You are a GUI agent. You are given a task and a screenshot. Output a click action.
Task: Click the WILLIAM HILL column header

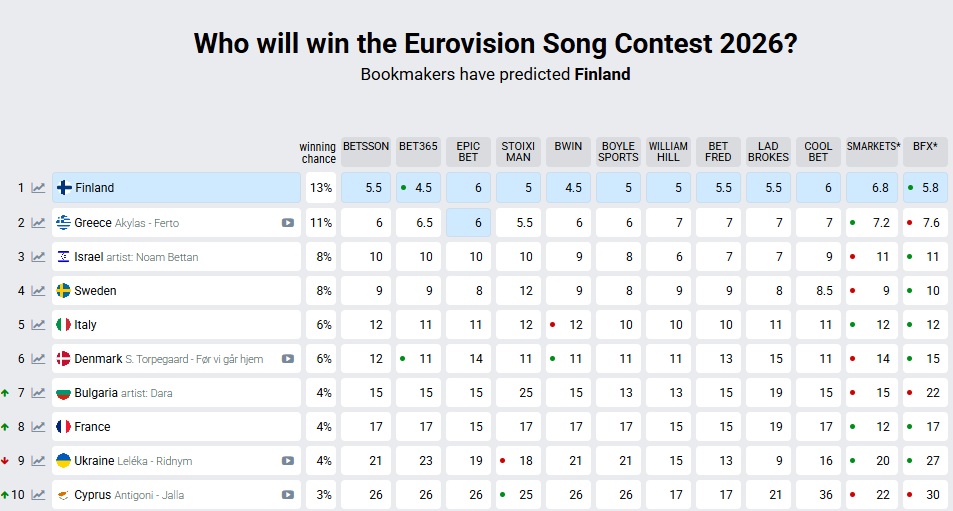pos(668,151)
